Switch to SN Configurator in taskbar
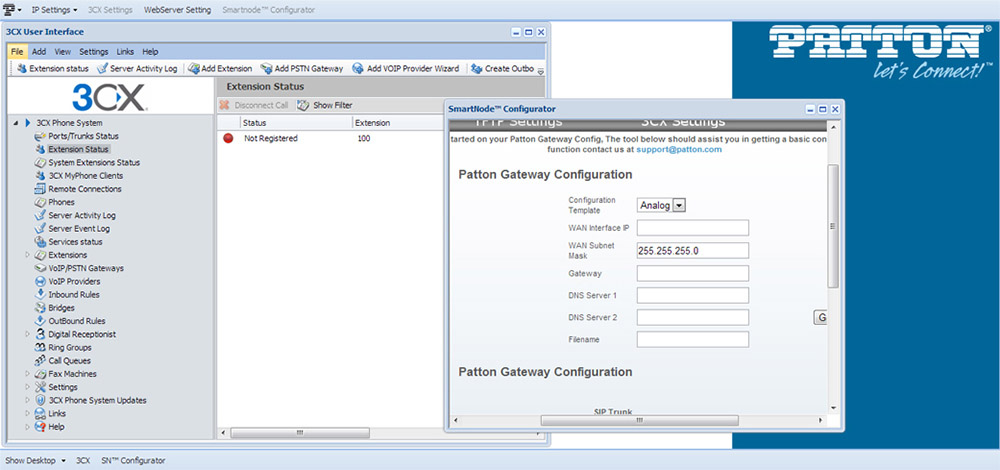1000x470 pixels. coord(133,460)
